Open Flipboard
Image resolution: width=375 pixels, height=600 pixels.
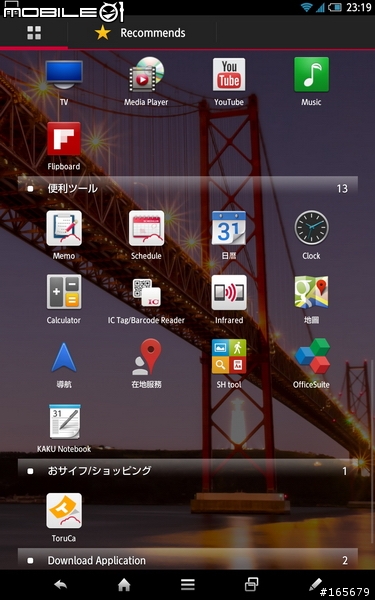pyautogui.click(x=64, y=139)
